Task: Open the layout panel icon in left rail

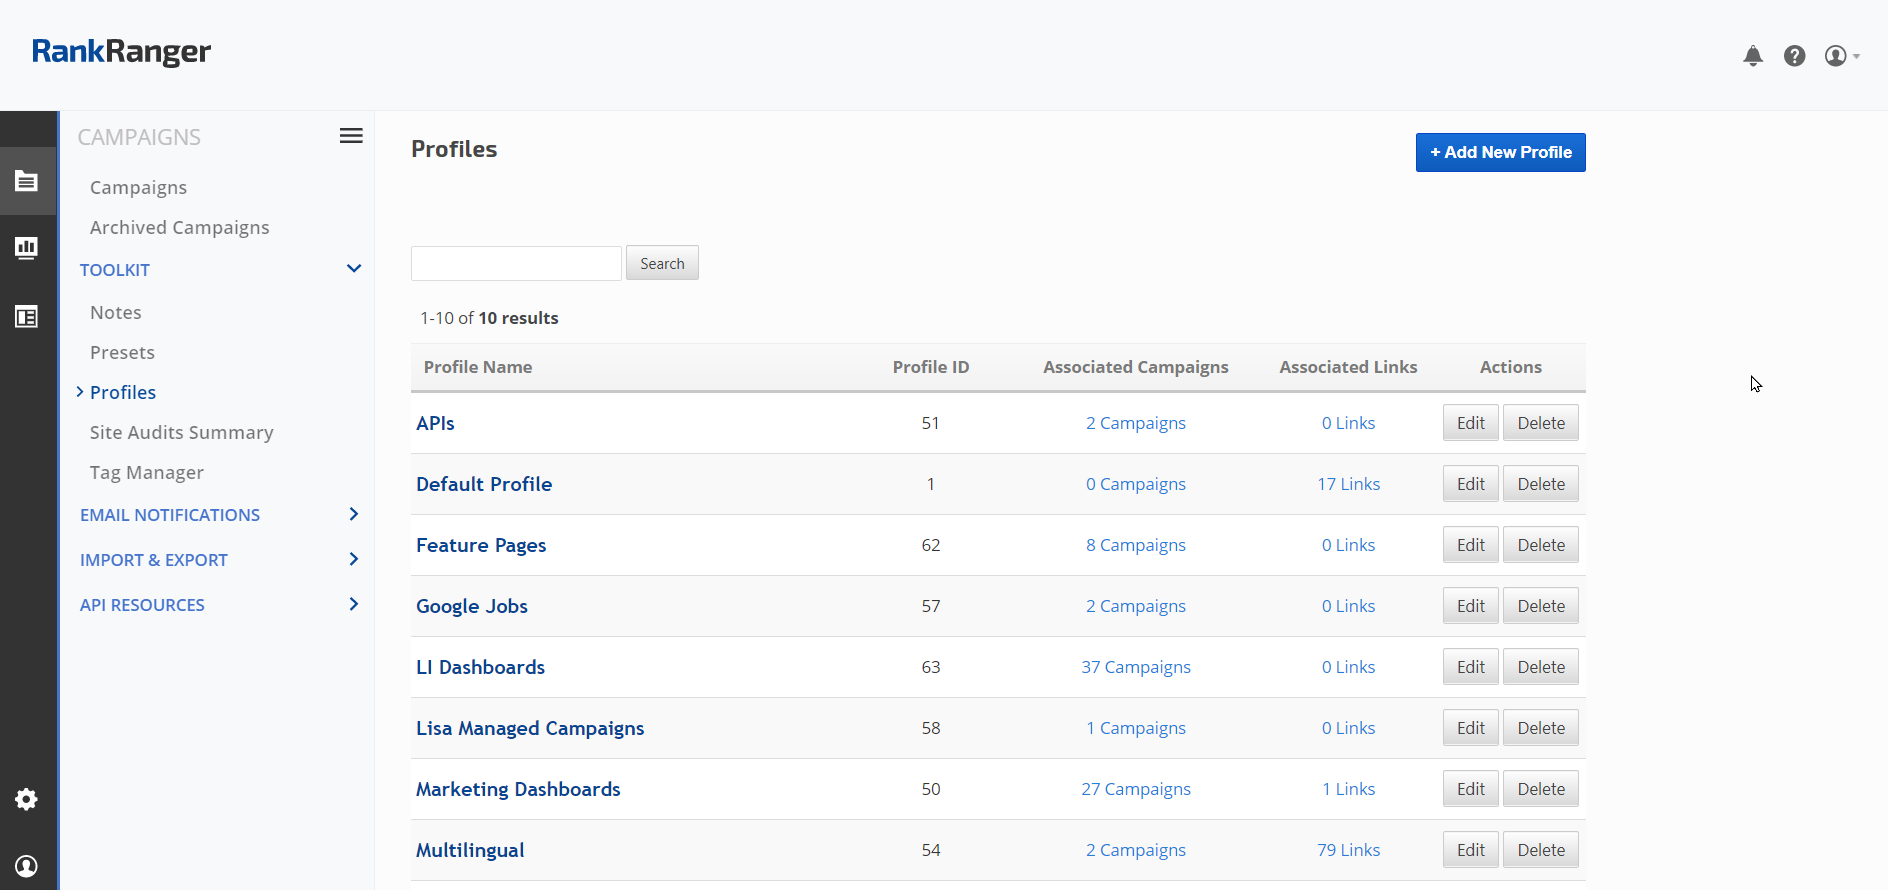Action: [27, 317]
